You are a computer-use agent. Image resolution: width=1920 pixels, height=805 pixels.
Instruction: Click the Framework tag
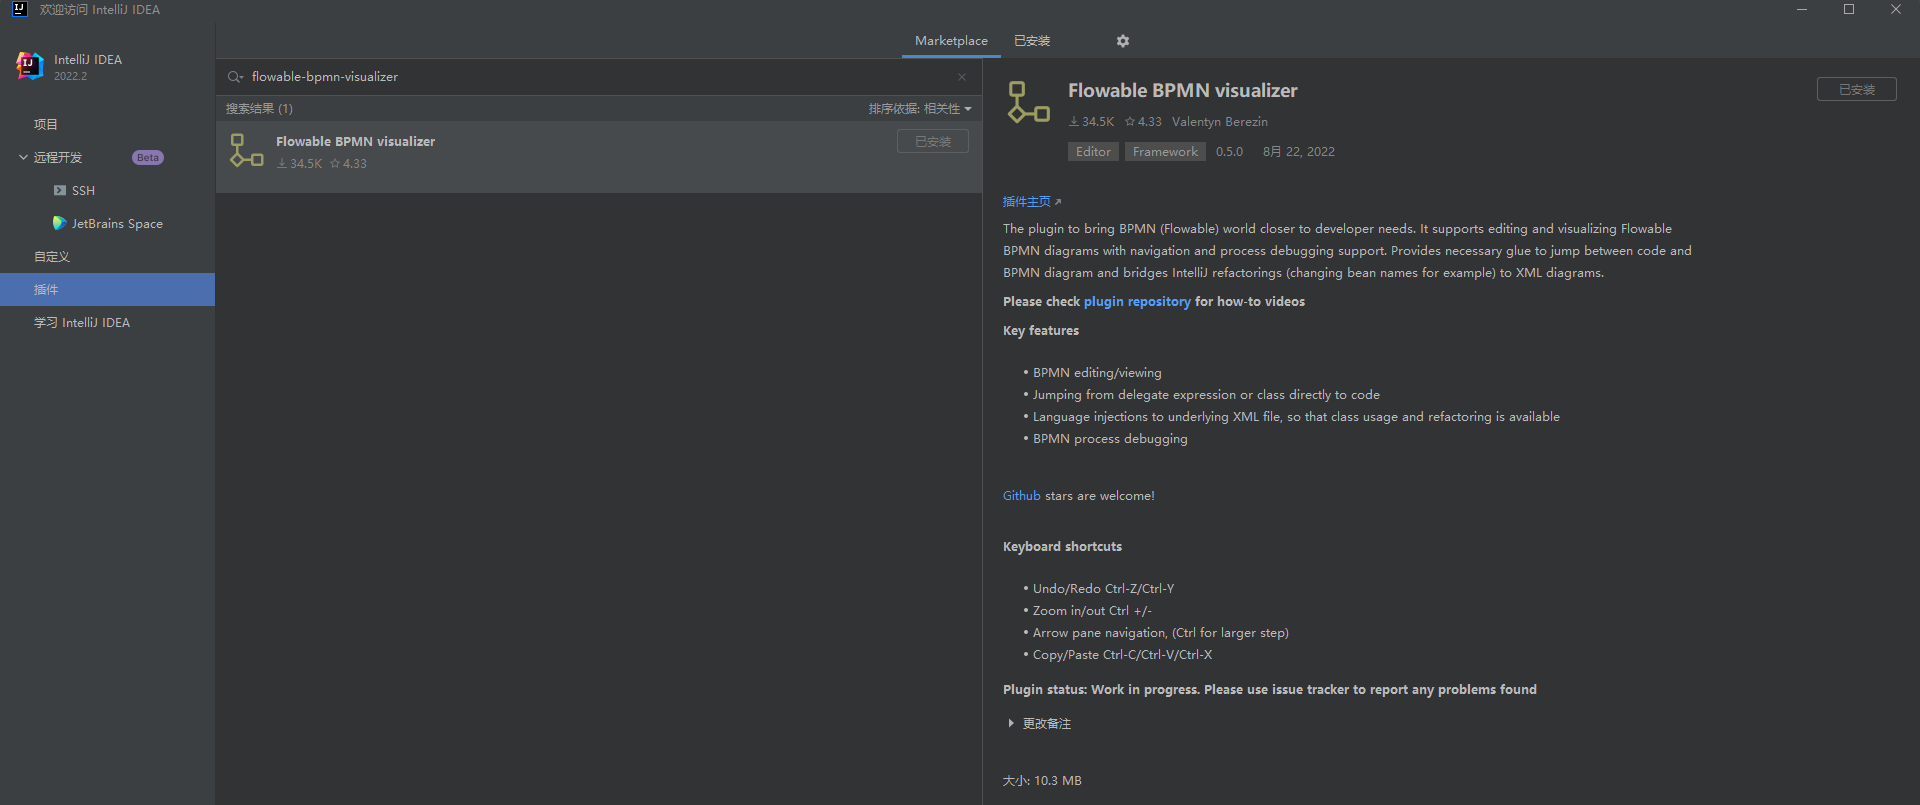click(x=1165, y=151)
